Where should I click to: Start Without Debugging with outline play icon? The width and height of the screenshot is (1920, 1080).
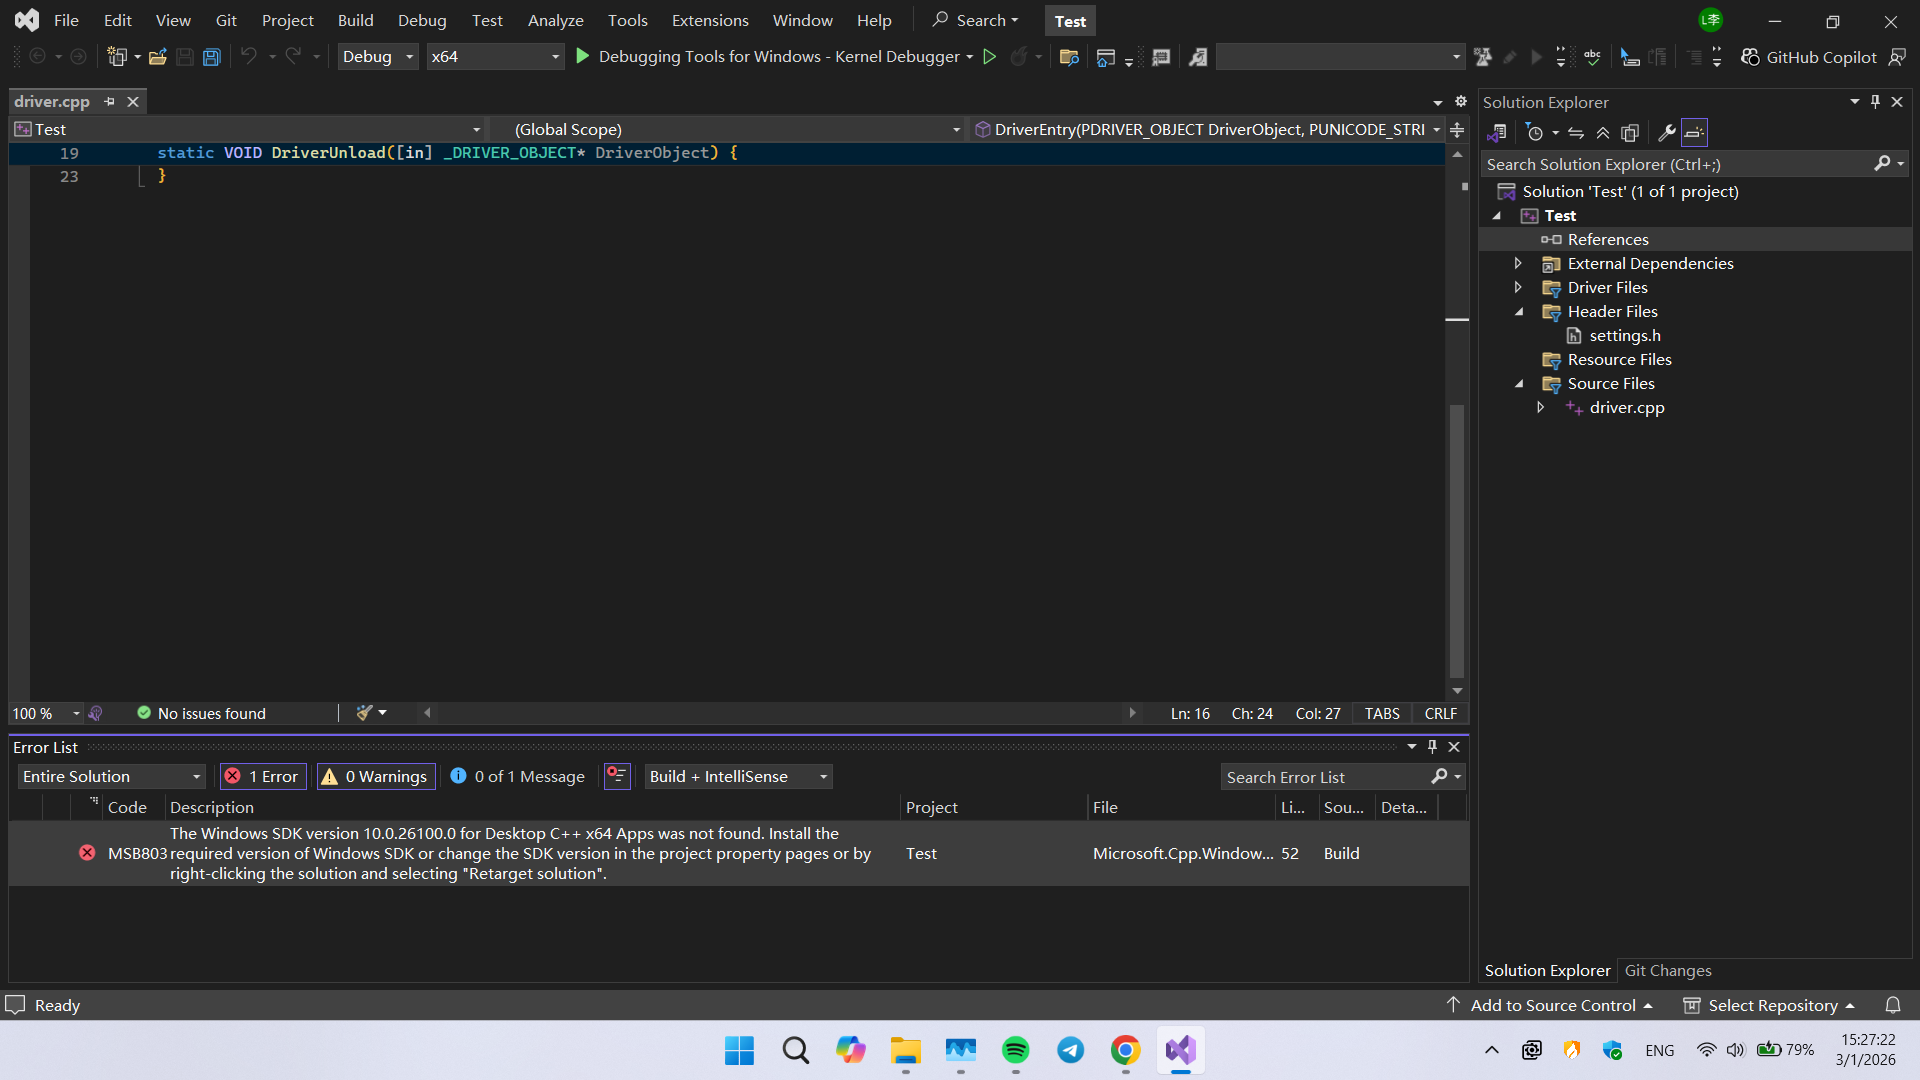coord(989,57)
